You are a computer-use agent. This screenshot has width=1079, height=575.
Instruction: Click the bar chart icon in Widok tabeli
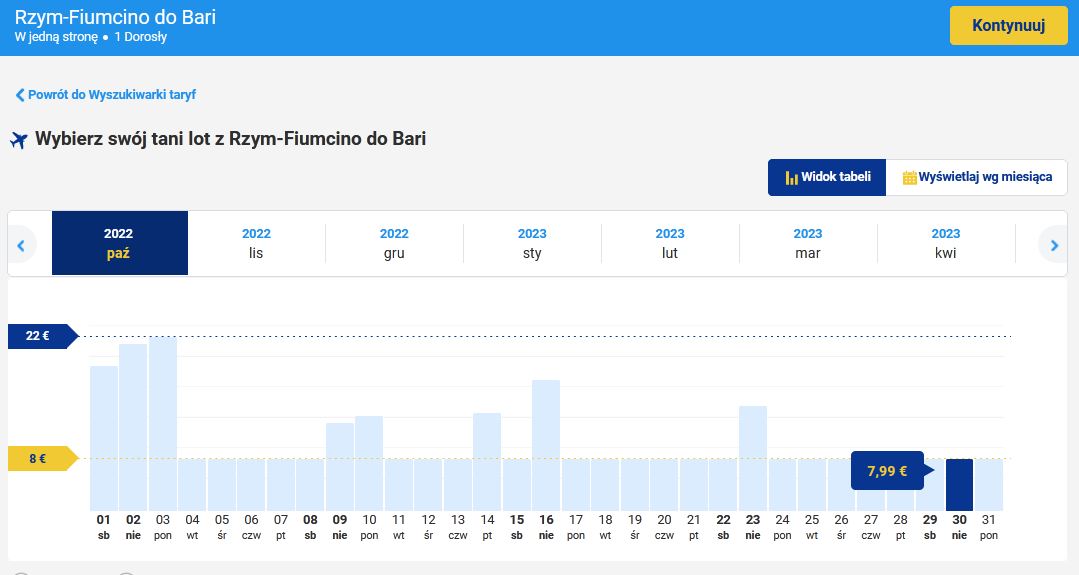[x=790, y=178]
